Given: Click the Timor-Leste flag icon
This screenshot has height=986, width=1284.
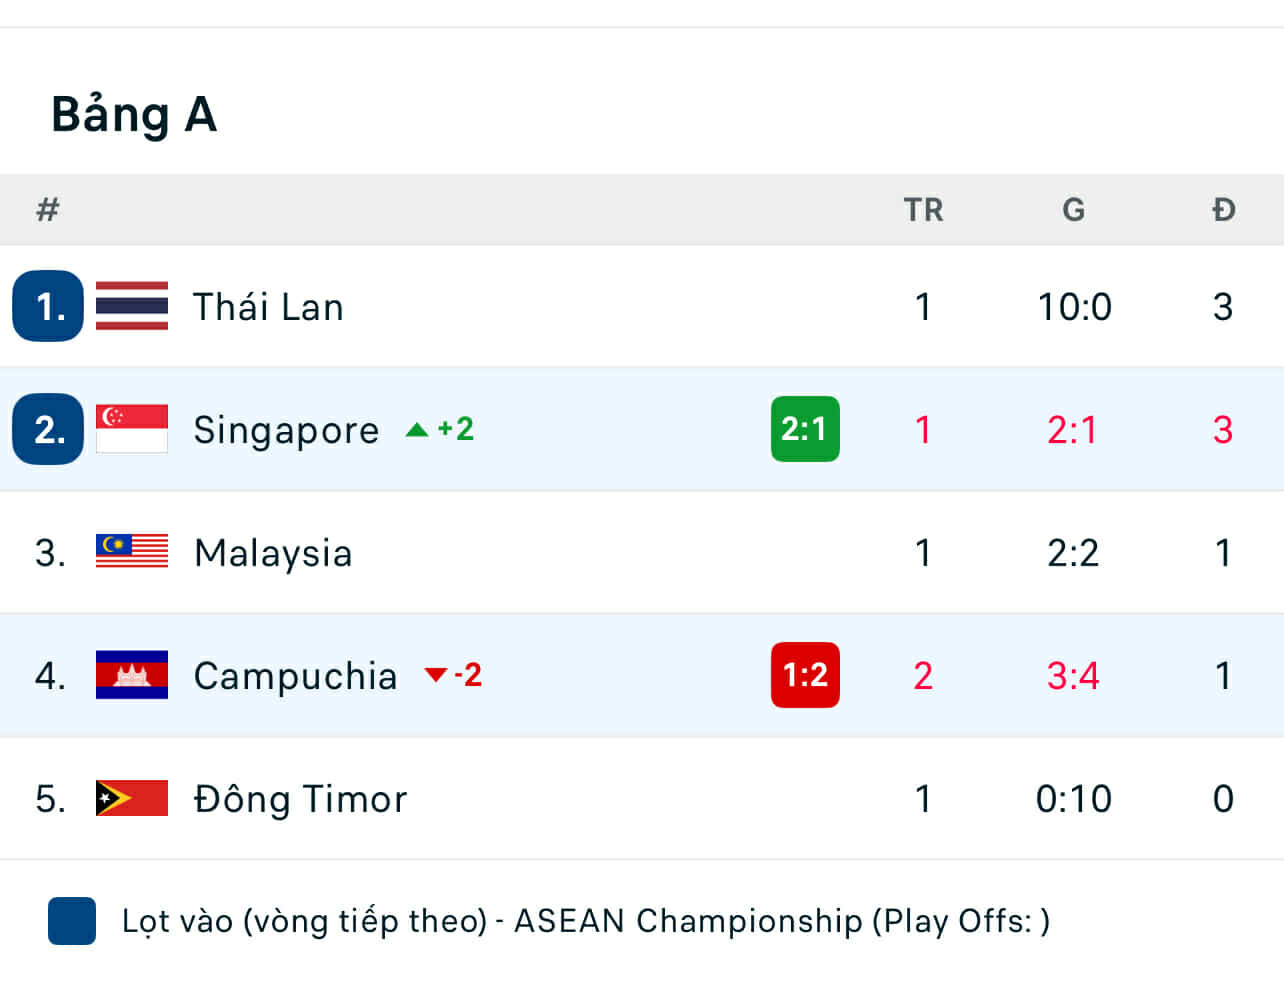Looking at the screenshot, I should tap(131, 798).
